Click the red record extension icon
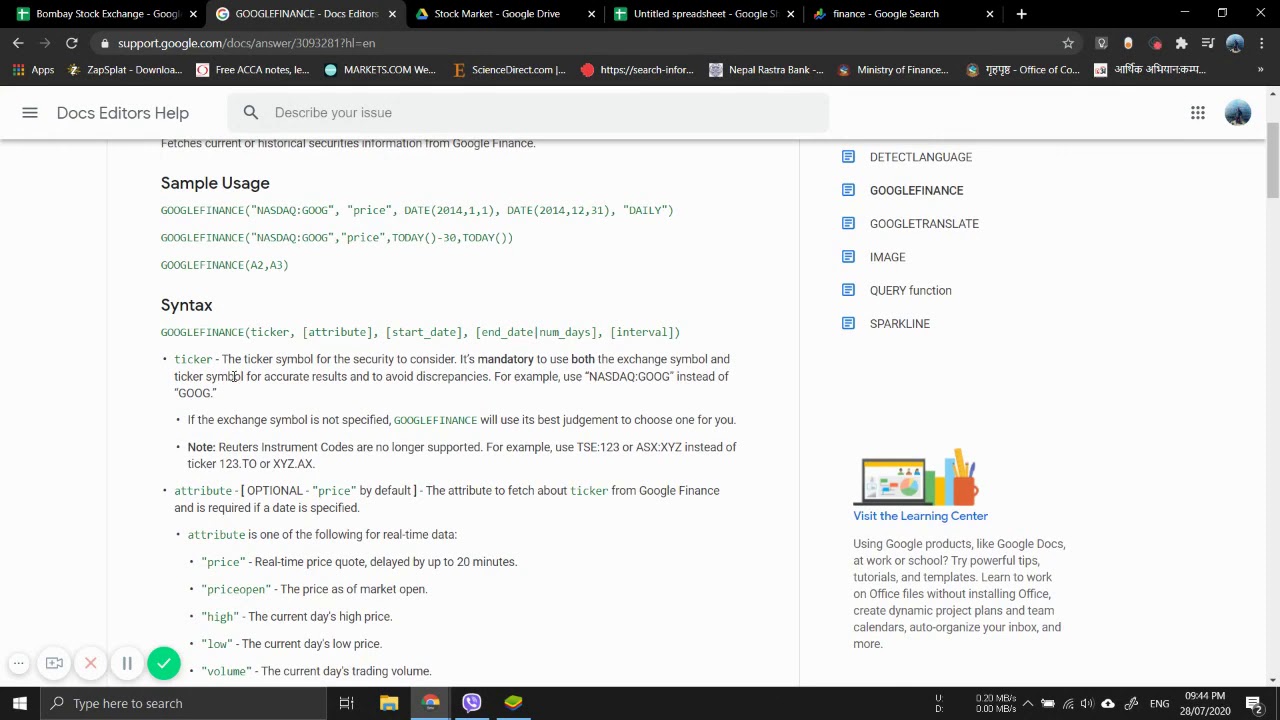The image size is (1280, 720). point(1155,43)
